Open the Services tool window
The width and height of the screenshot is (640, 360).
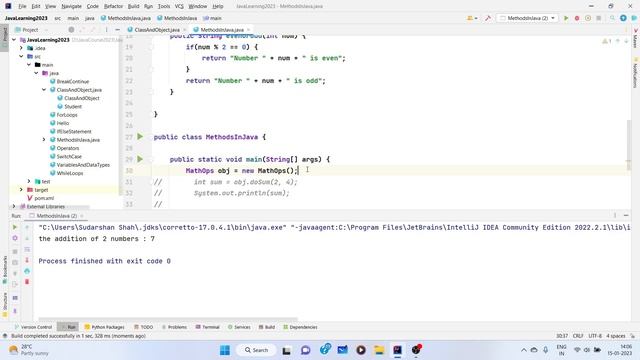tap(239, 327)
